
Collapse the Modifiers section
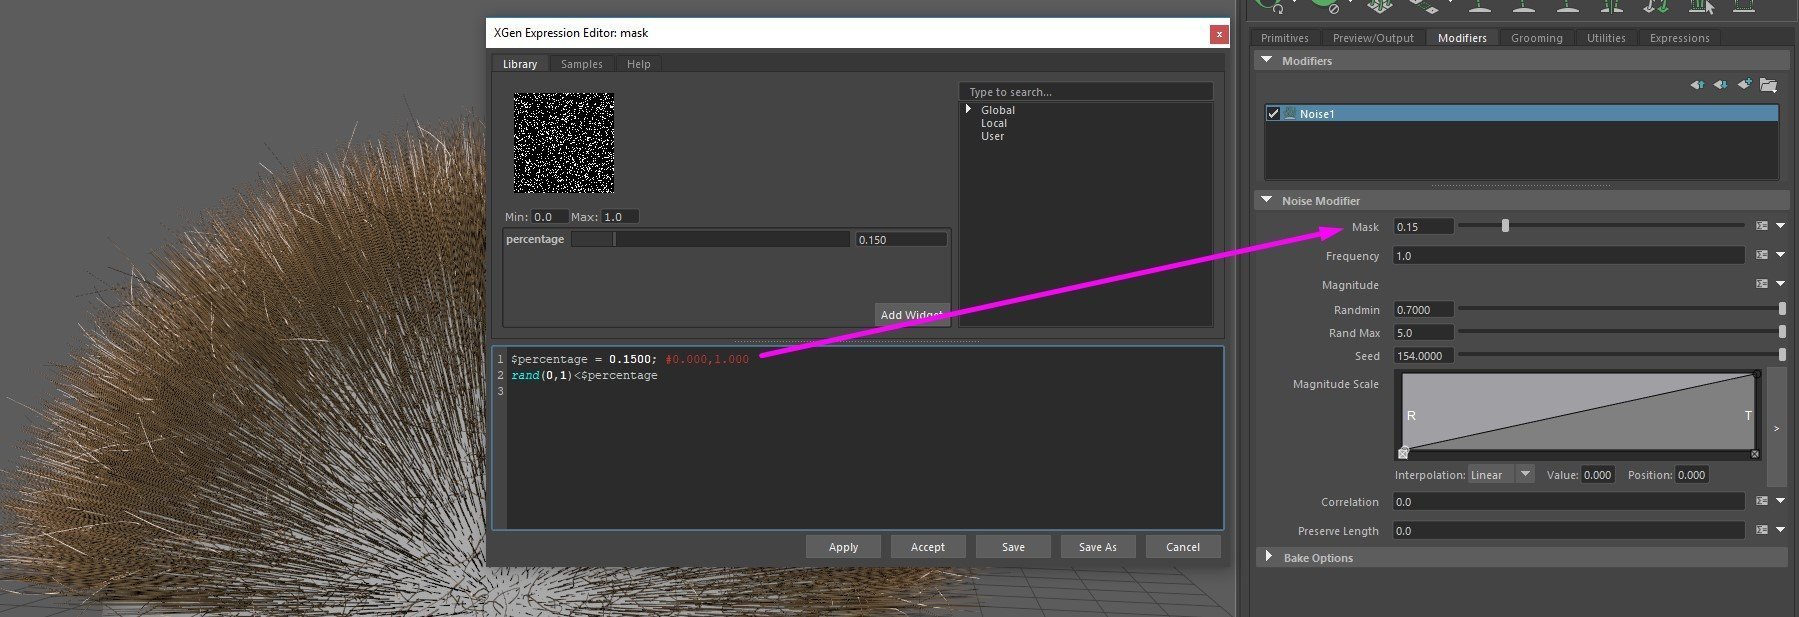tap(1267, 60)
